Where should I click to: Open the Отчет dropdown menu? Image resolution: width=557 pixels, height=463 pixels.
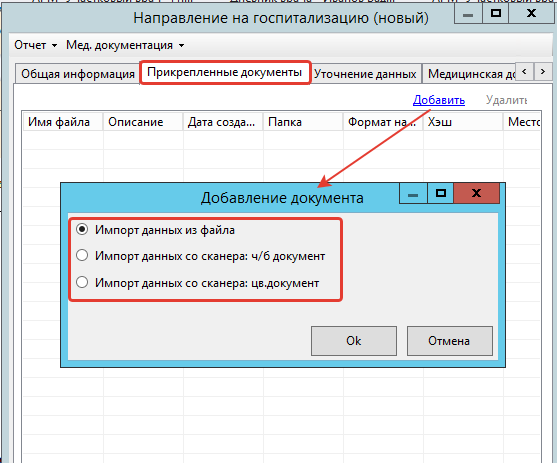point(36,45)
